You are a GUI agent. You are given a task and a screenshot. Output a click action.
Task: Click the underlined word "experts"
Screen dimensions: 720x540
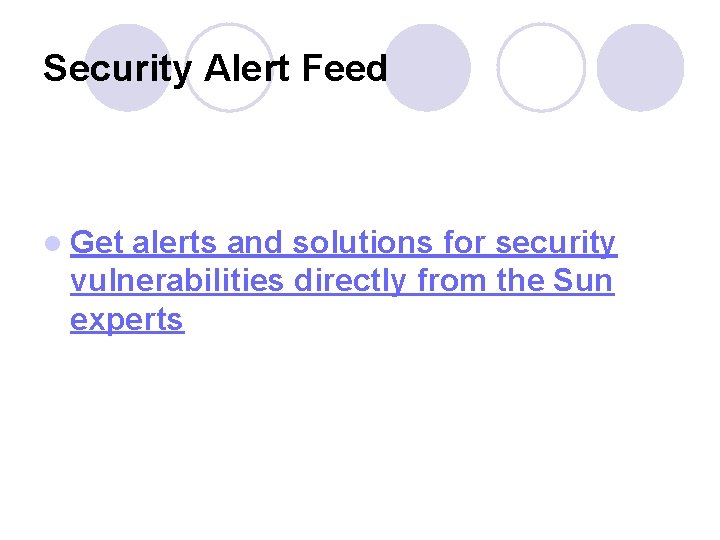click(x=127, y=320)
